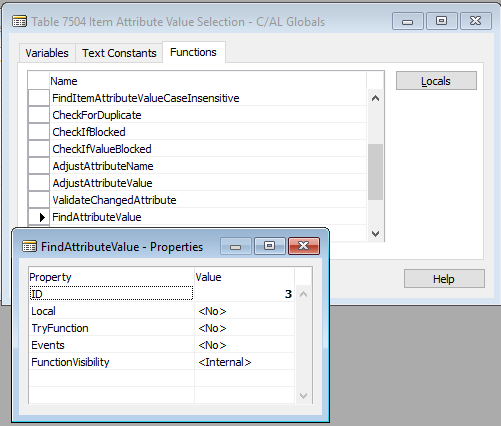This screenshot has width=501, height=426.
Task: Open Locals for selected function
Action: 436,81
